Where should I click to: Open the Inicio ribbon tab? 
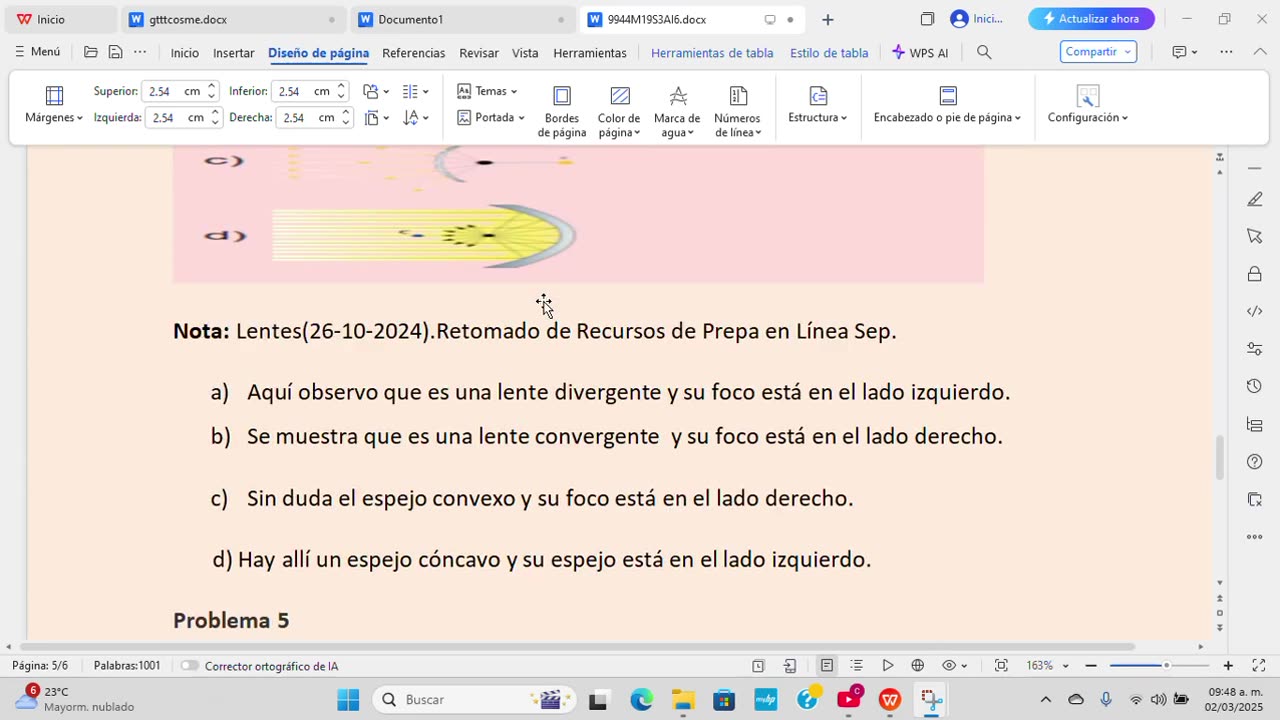tap(184, 53)
